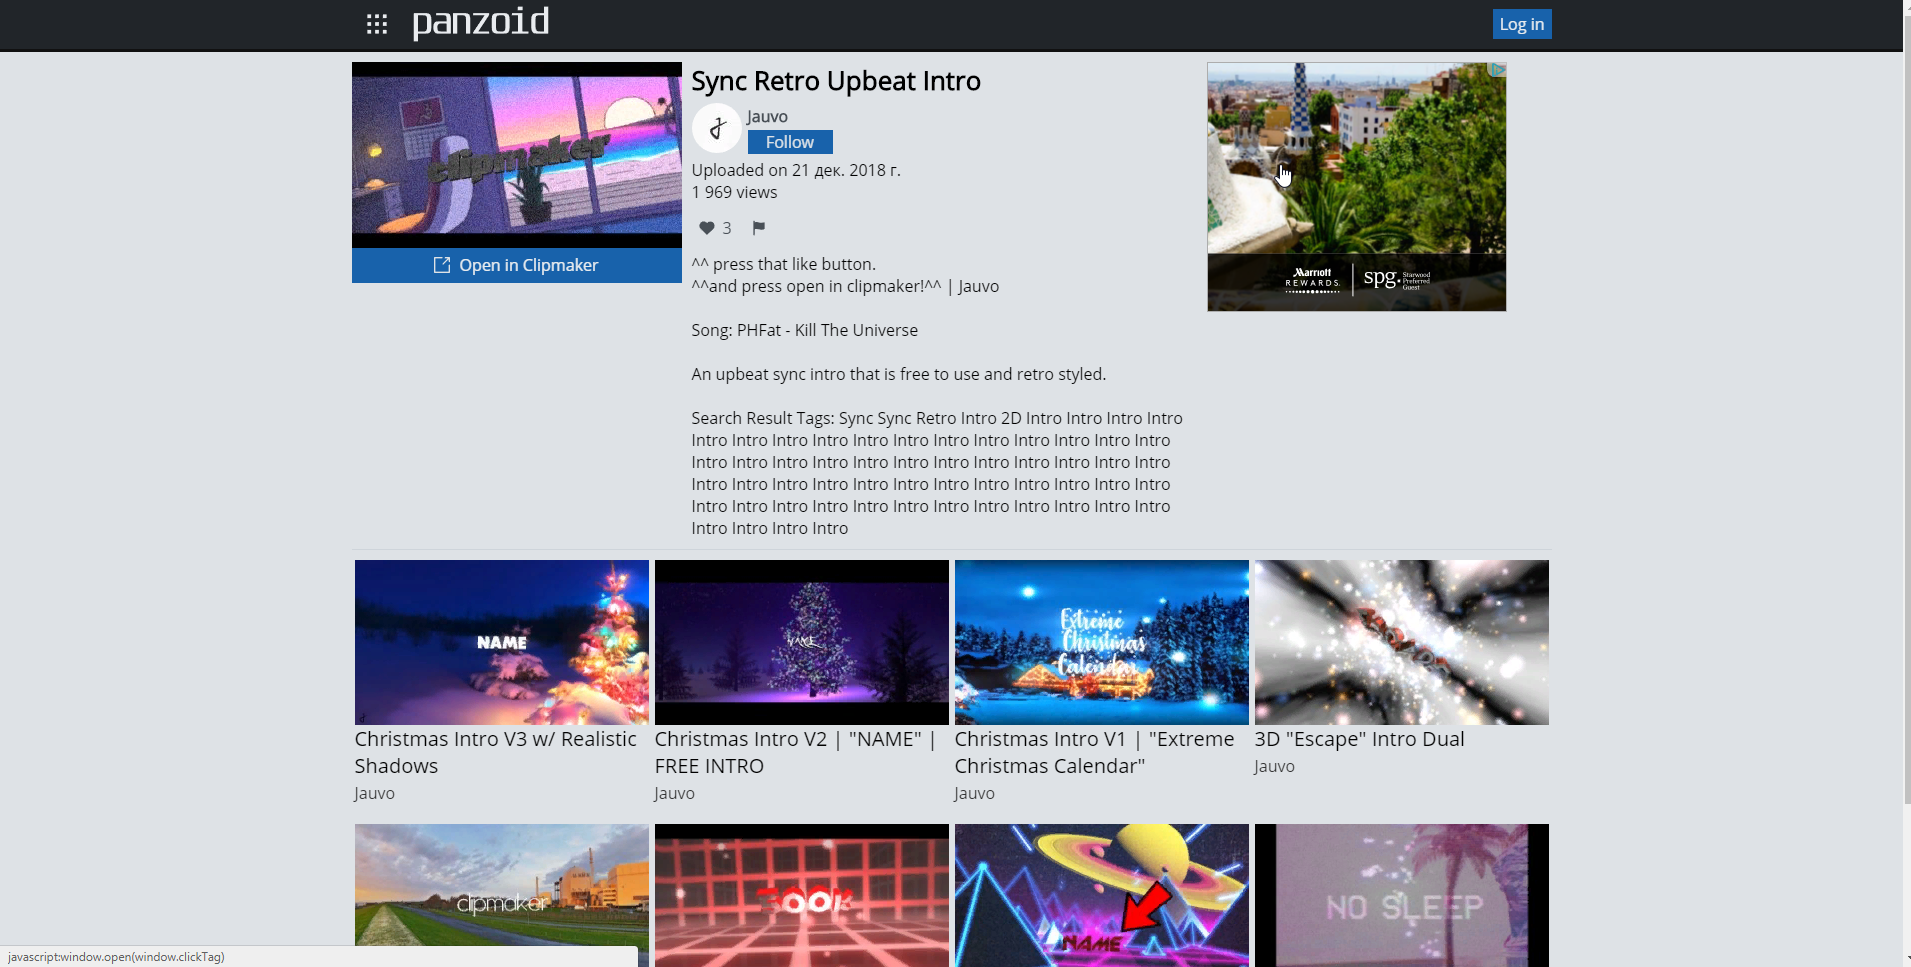Click the Jauvo link under Christmas Intro V3

[373, 793]
